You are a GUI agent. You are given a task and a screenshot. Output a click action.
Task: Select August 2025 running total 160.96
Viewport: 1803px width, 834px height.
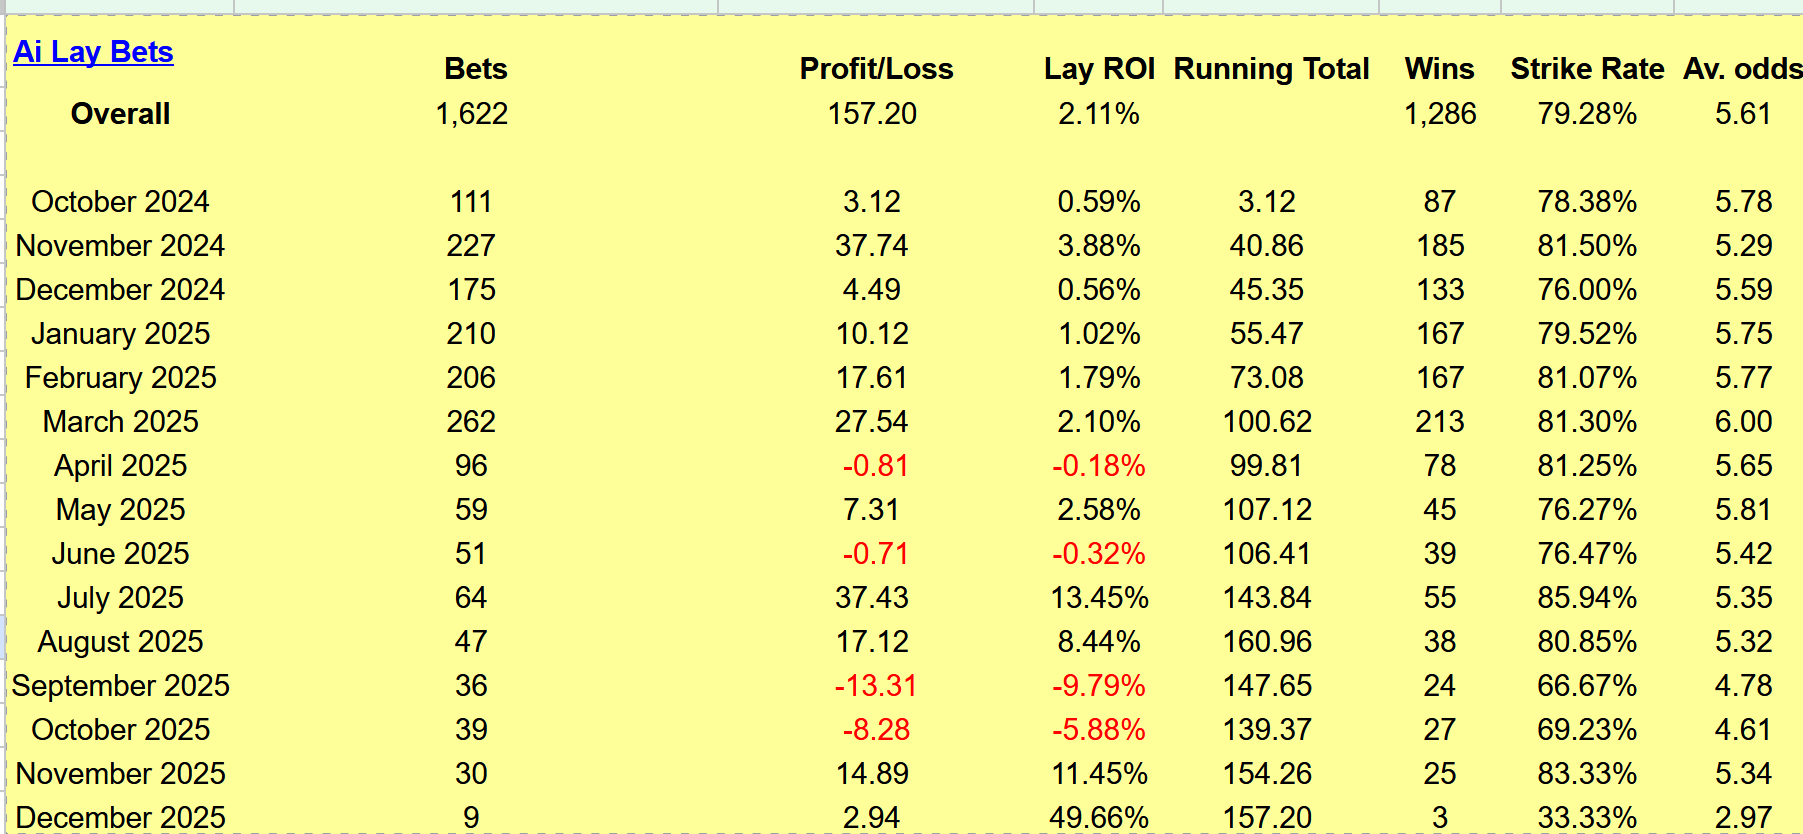[x=1266, y=642]
